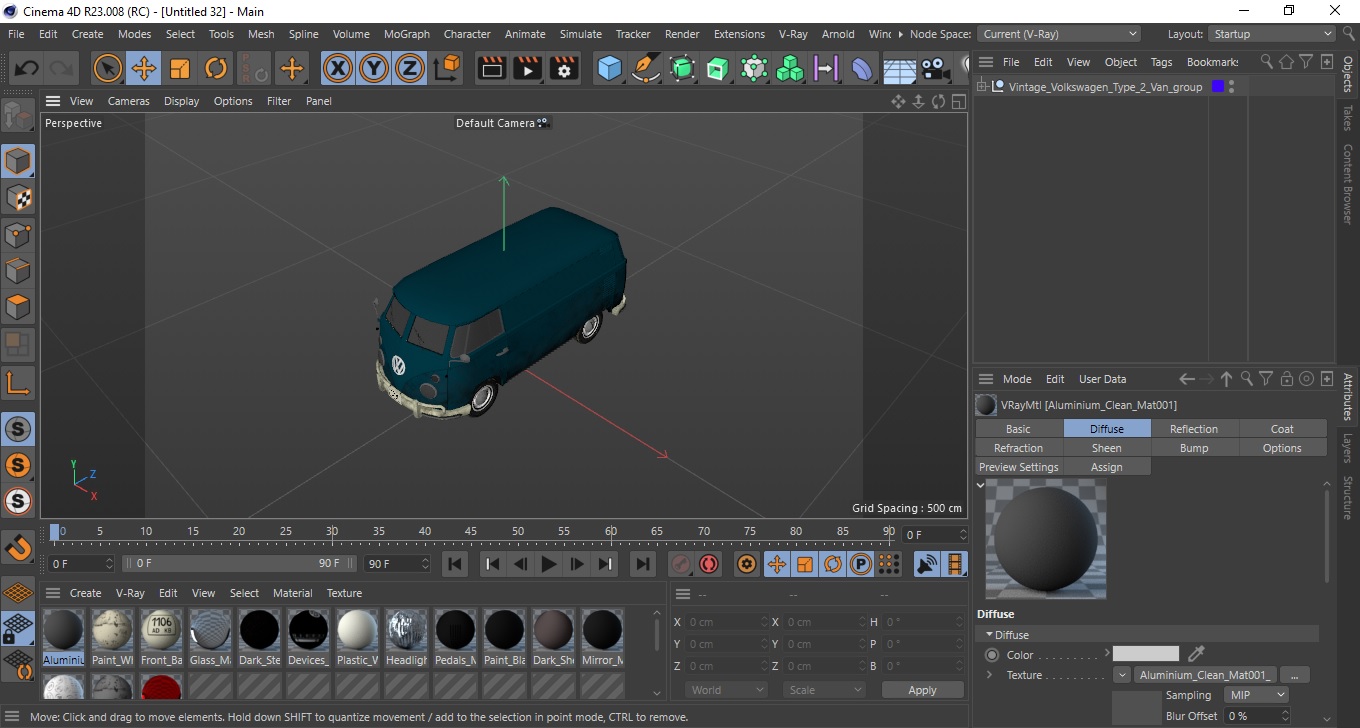The height and width of the screenshot is (728, 1360).
Task: Click Van group layer color swatch
Action: (x=1217, y=87)
